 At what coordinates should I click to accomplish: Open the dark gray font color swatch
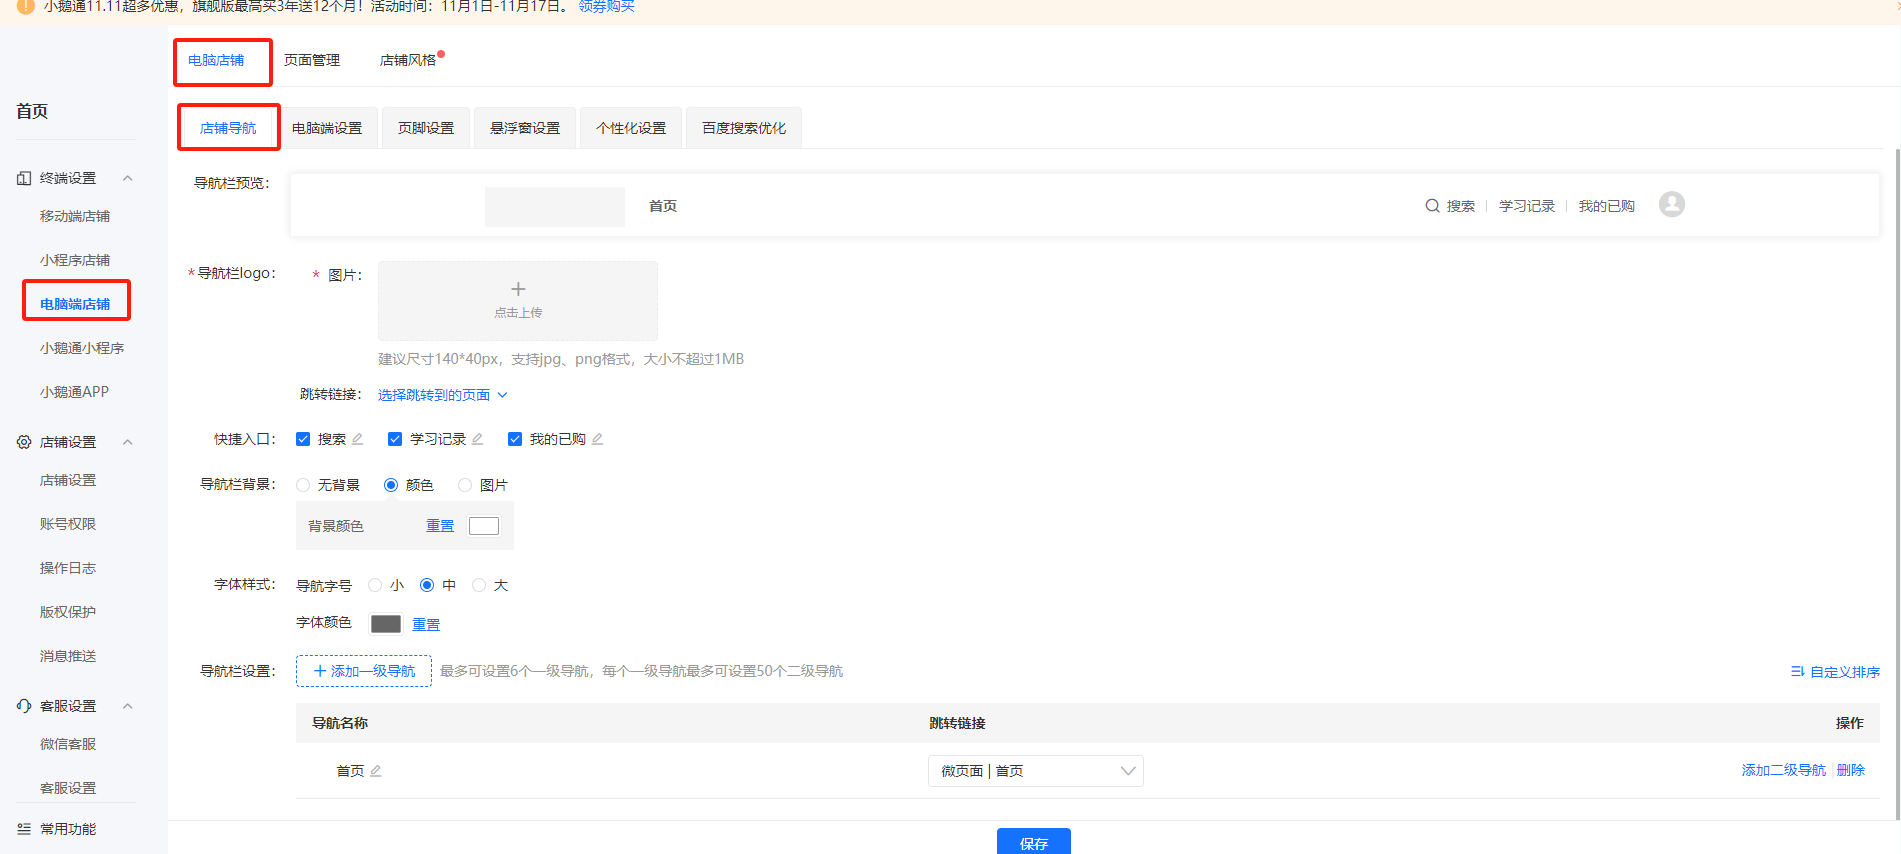(x=386, y=624)
